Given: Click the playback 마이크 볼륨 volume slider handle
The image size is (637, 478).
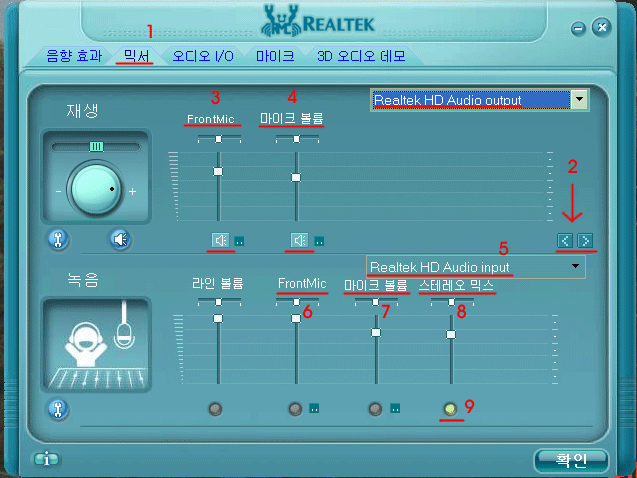Looking at the screenshot, I should pyautogui.click(x=296, y=177).
